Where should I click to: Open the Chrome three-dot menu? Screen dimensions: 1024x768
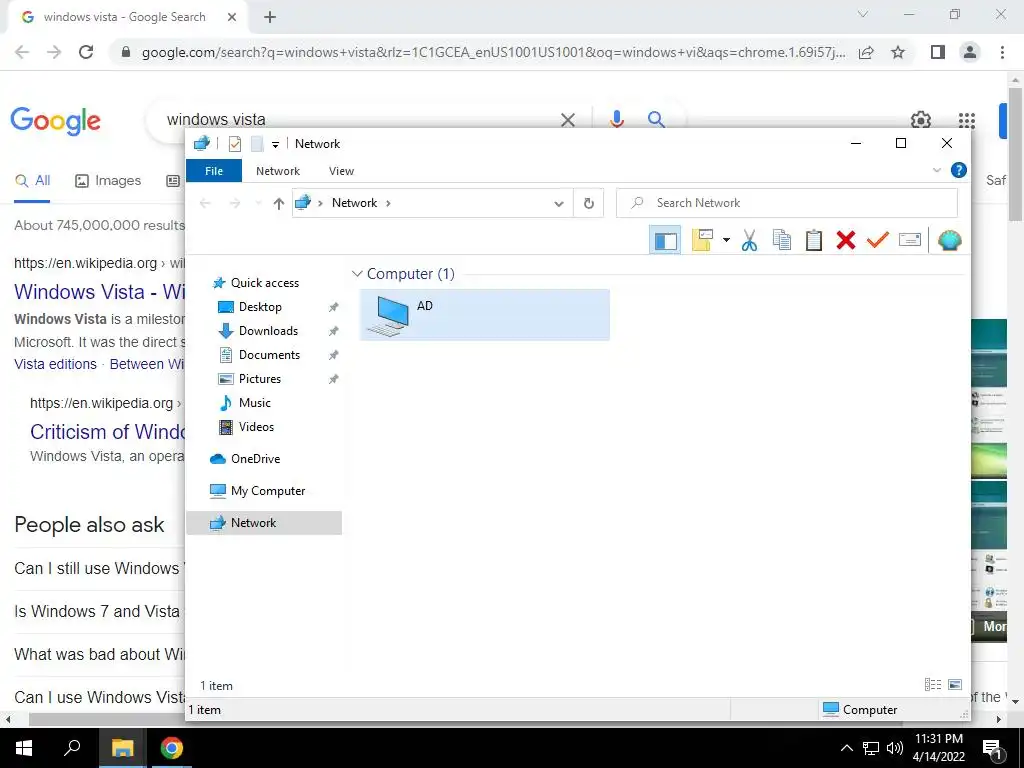coord(1002,52)
